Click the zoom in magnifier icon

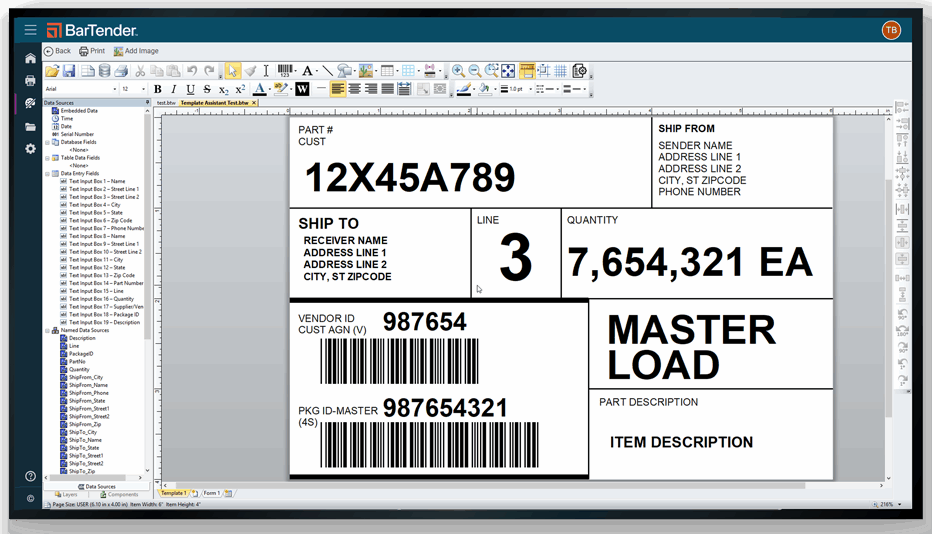[457, 71]
